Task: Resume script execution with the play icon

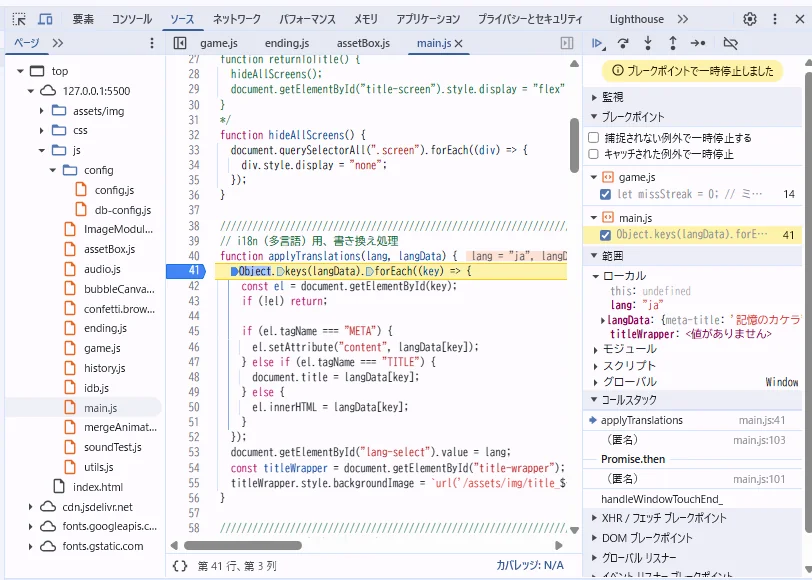Action: coord(598,43)
